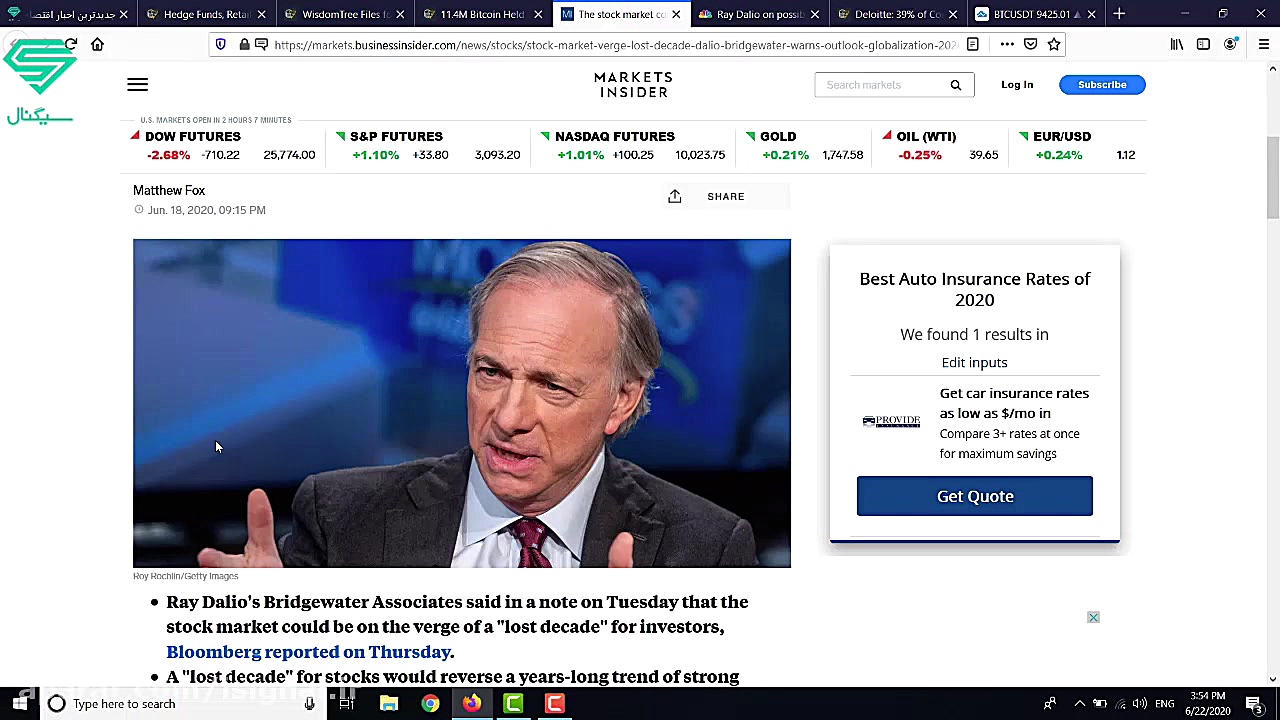Close the advertisement with X icon
1280x720 pixels.
1093,617
